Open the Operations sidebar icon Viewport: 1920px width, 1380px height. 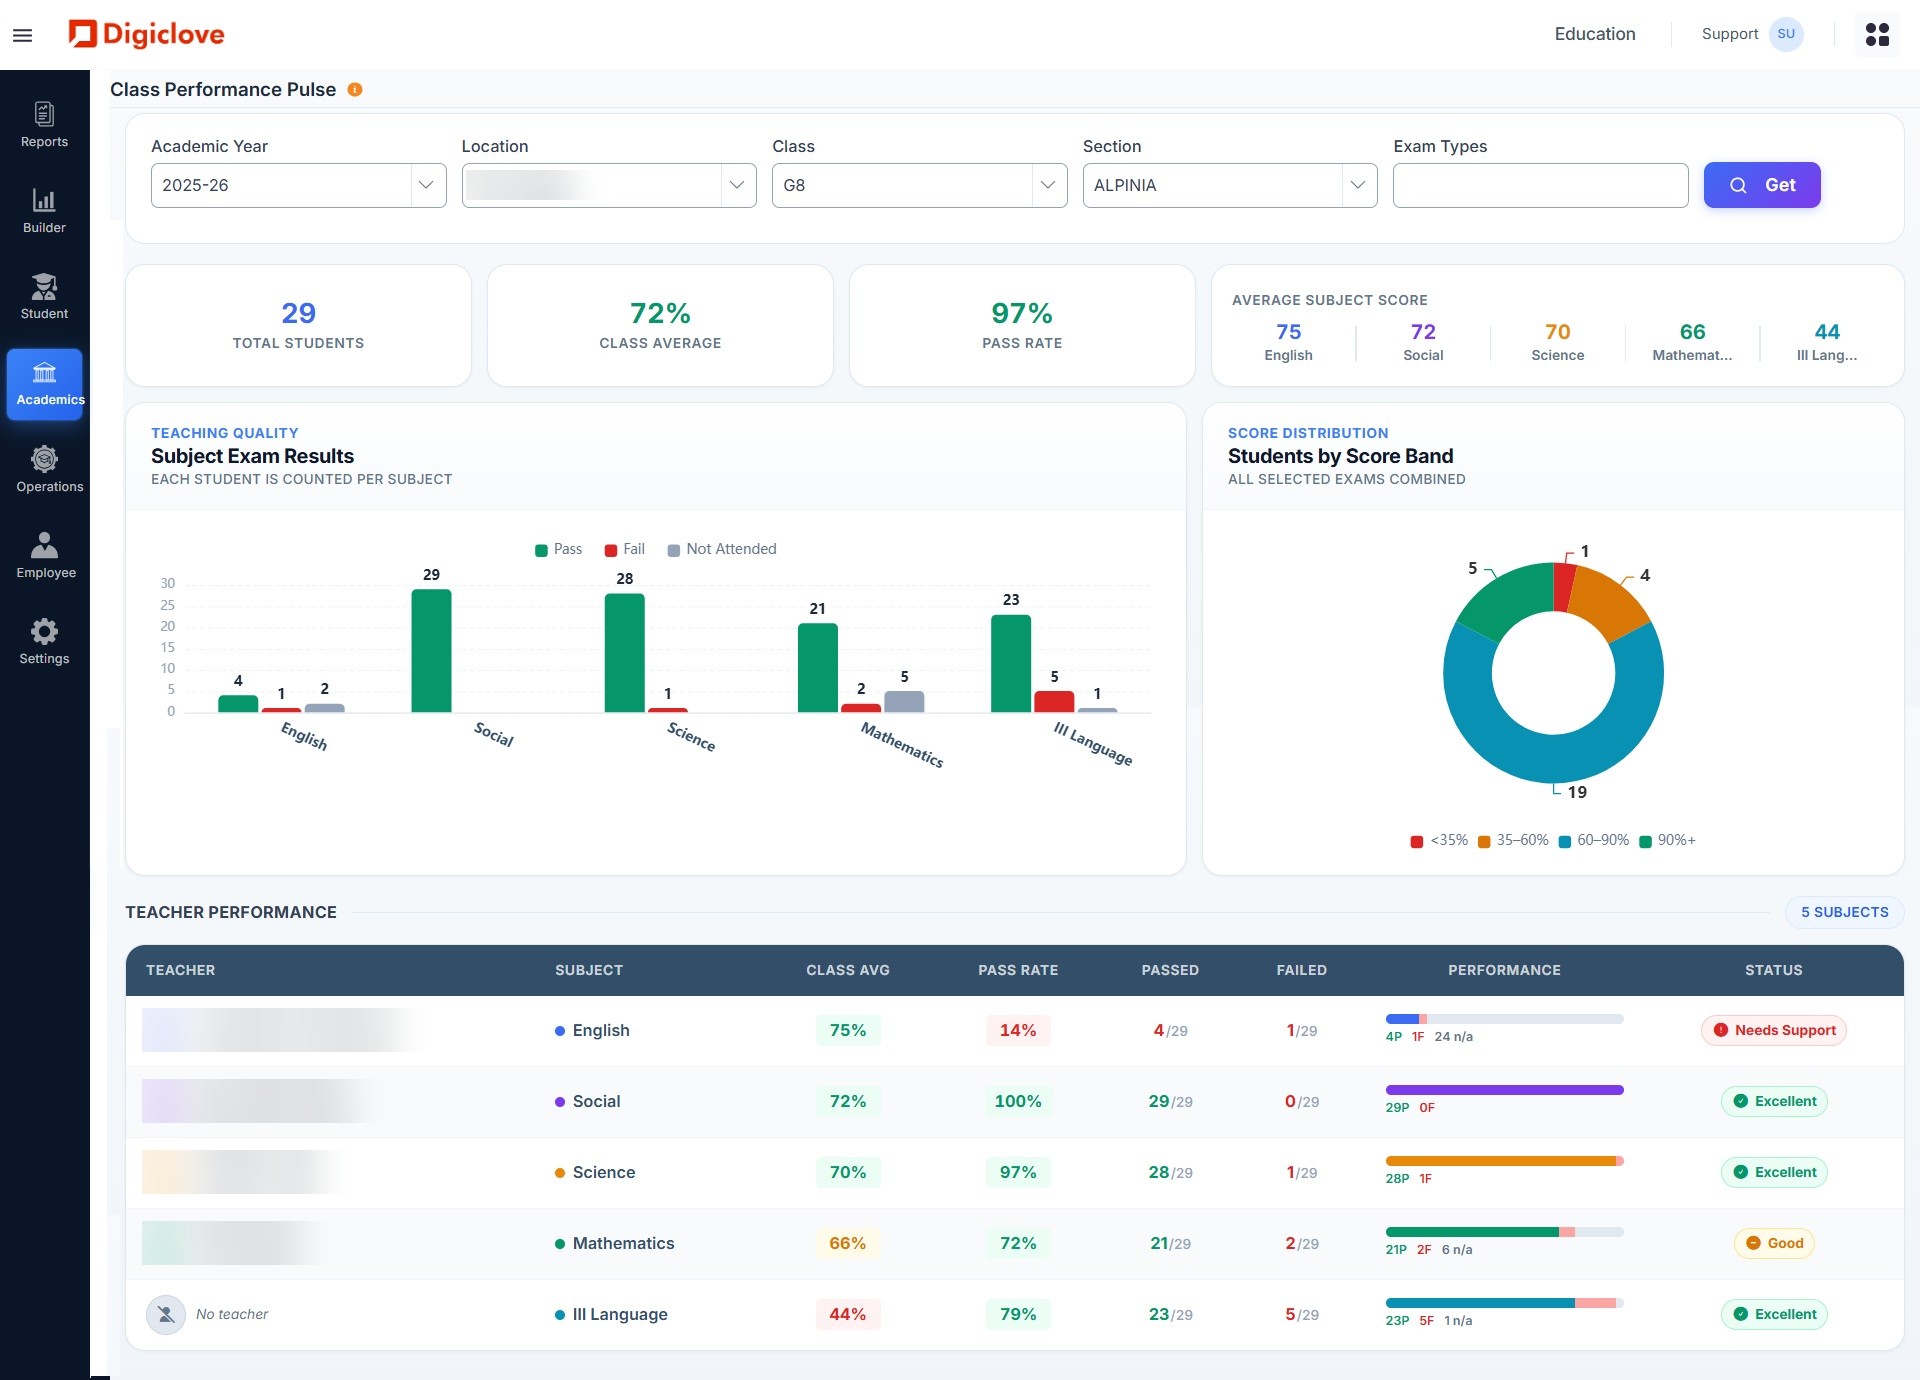click(x=45, y=470)
